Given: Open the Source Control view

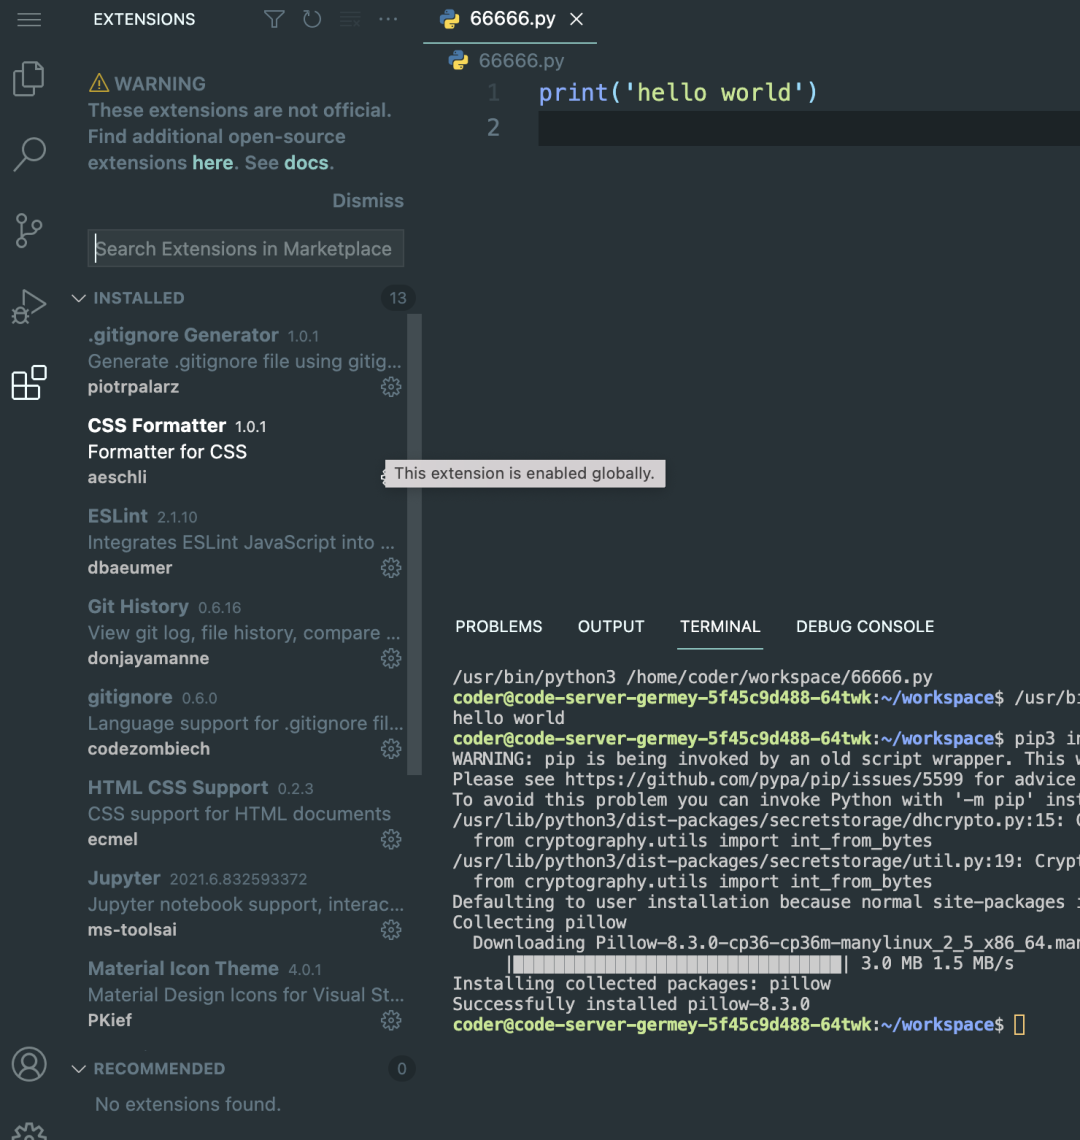Looking at the screenshot, I should 29,230.
